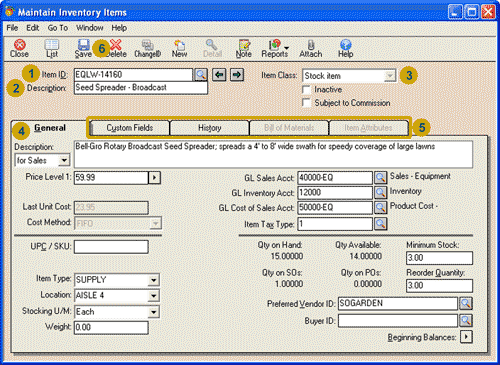Click the Item Tax Type field

[335, 224]
